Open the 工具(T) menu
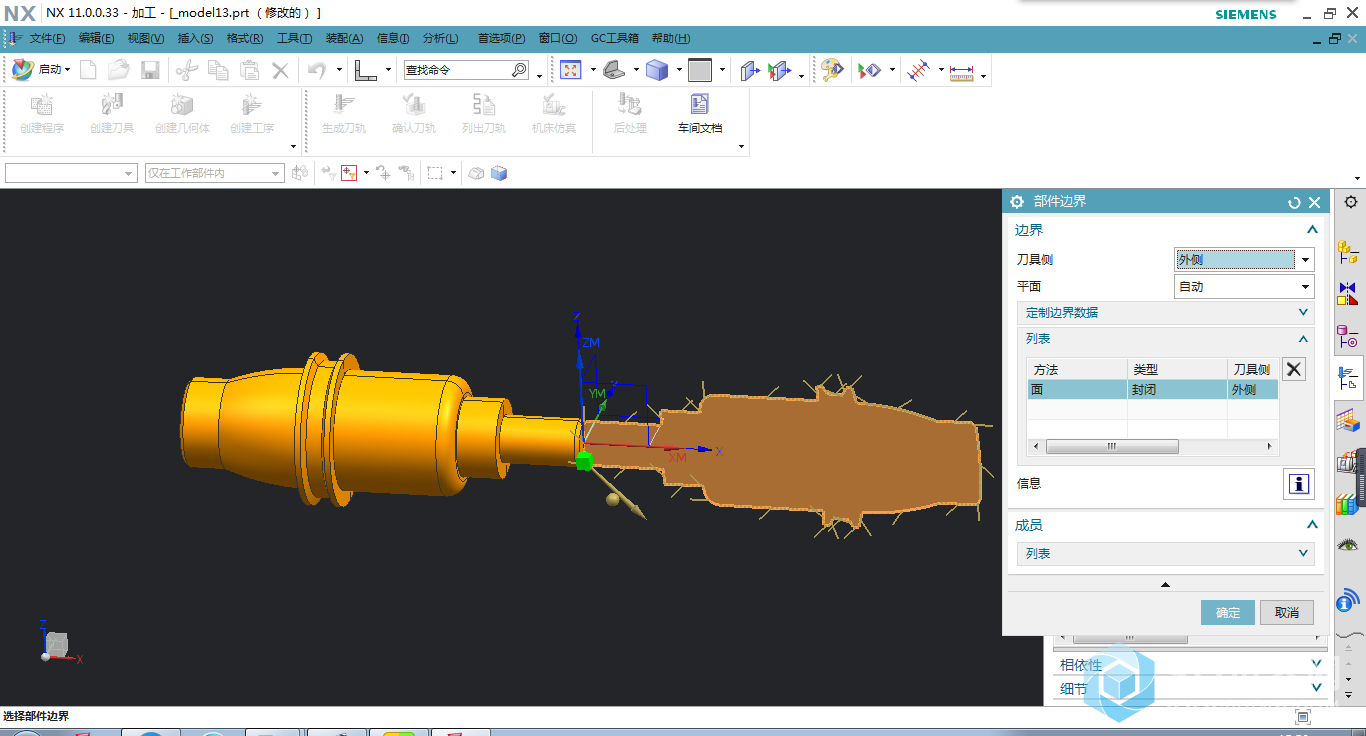This screenshot has height=736, width=1366. point(294,38)
